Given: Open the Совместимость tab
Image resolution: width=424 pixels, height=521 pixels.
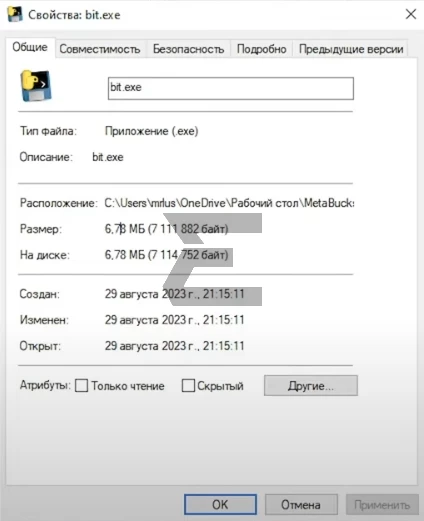Looking at the screenshot, I should pyautogui.click(x=100, y=49).
